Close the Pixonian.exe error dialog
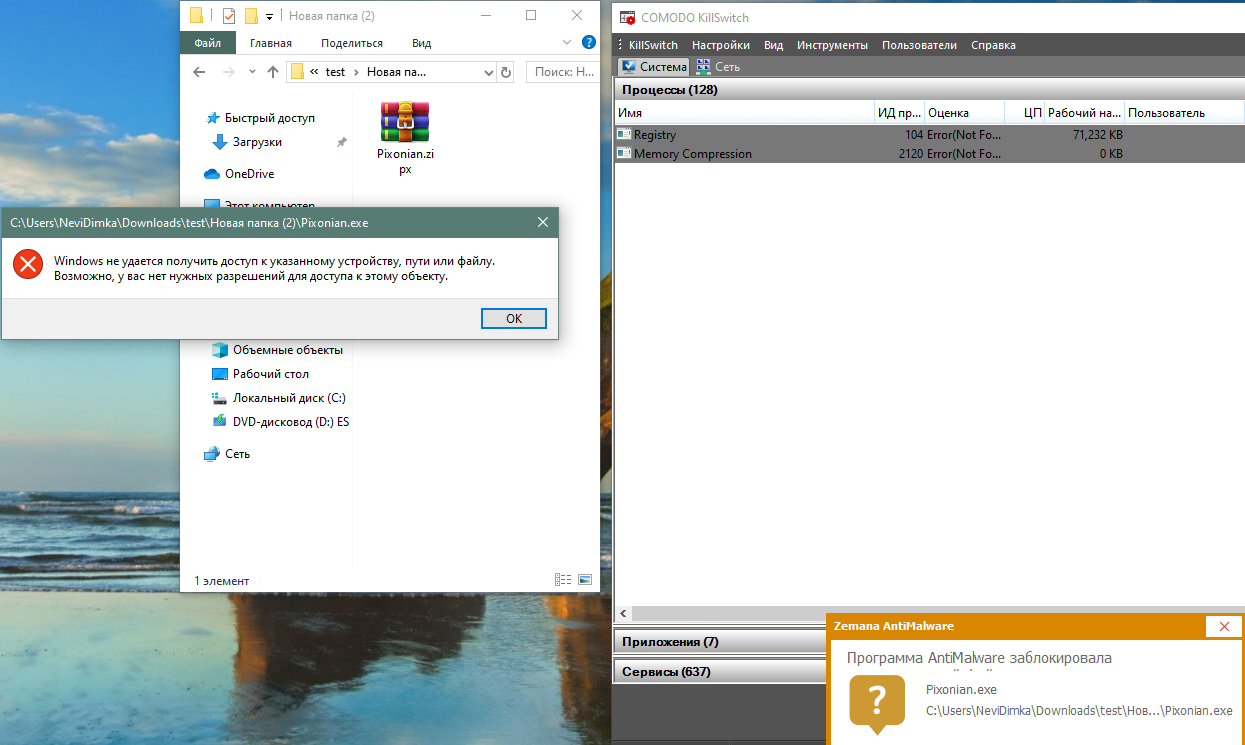 (x=543, y=222)
